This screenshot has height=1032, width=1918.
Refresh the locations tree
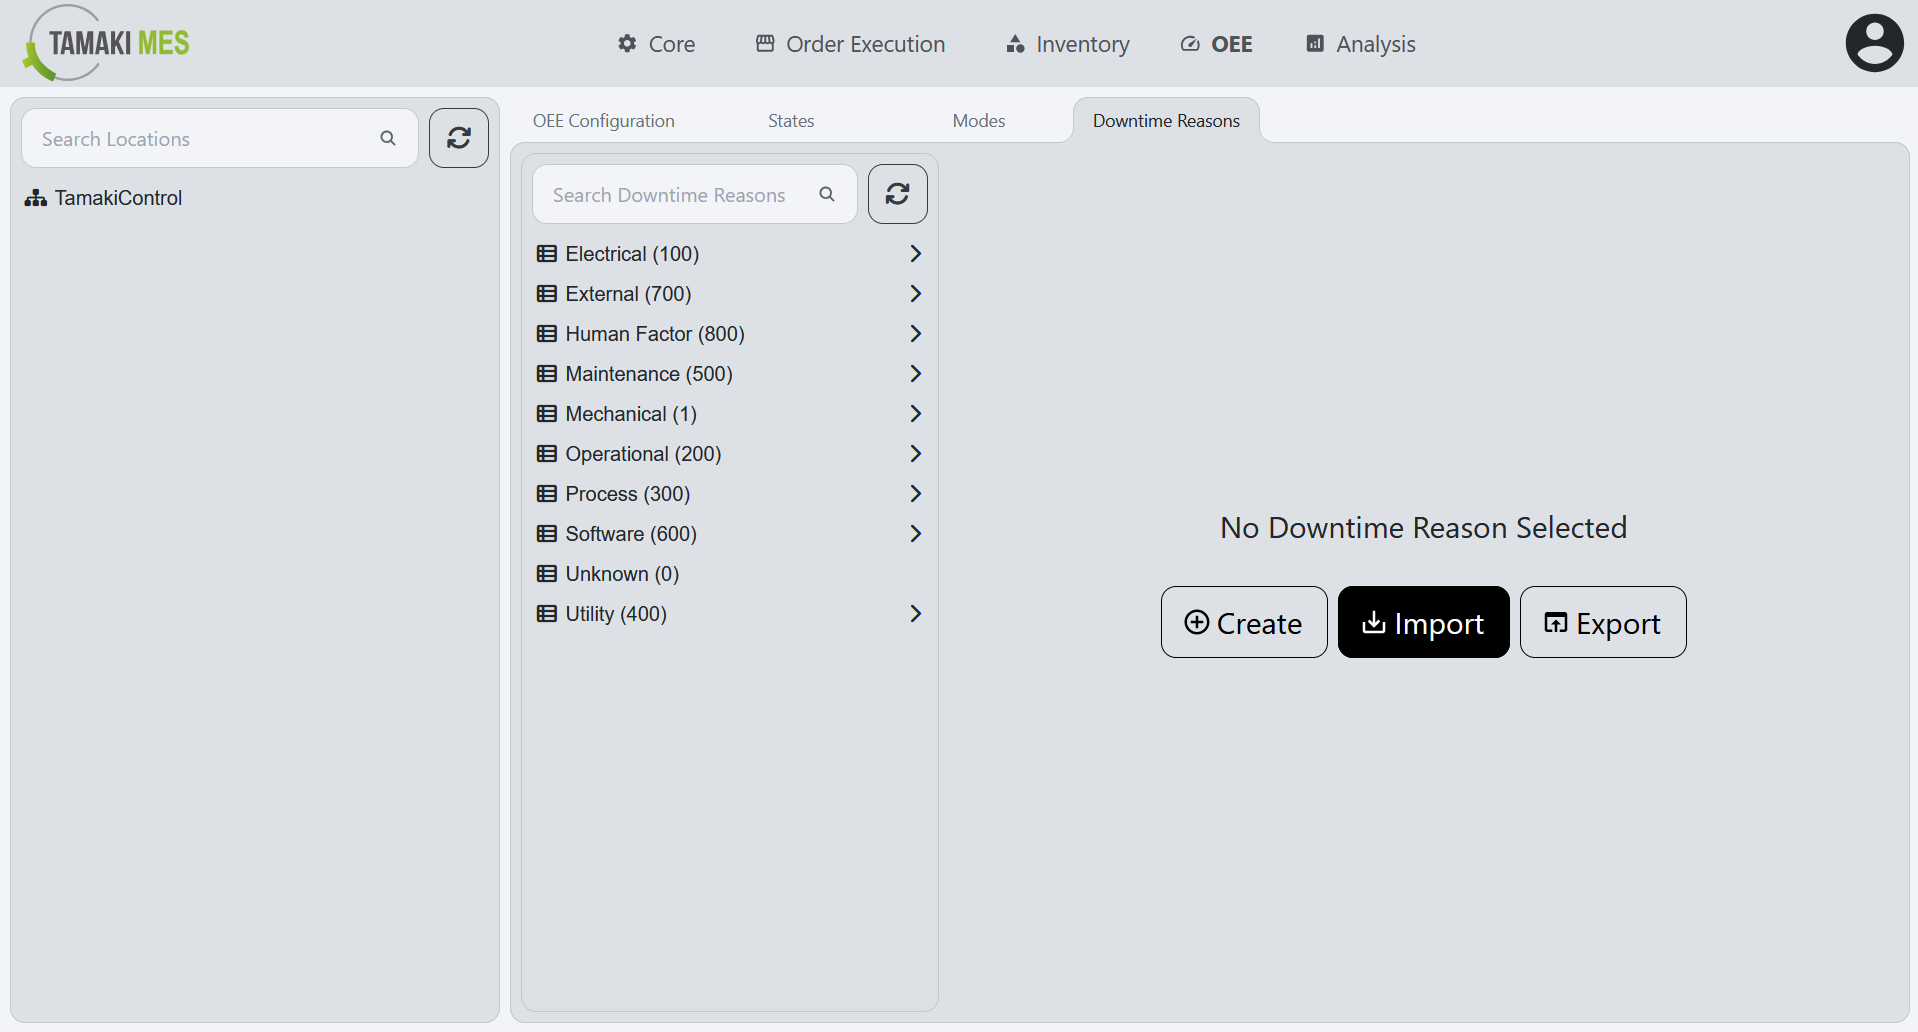click(458, 137)
